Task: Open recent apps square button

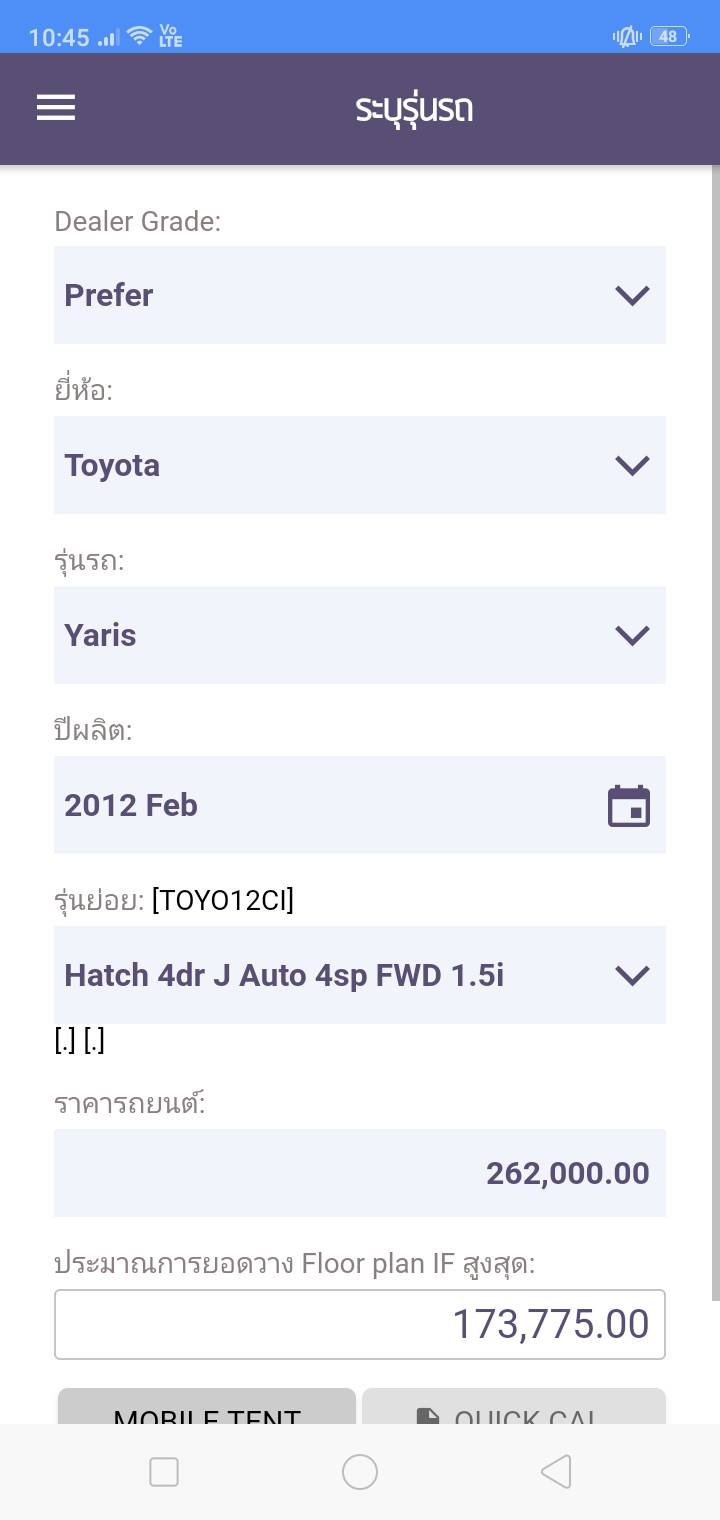Action: (x=164, y=1471)
